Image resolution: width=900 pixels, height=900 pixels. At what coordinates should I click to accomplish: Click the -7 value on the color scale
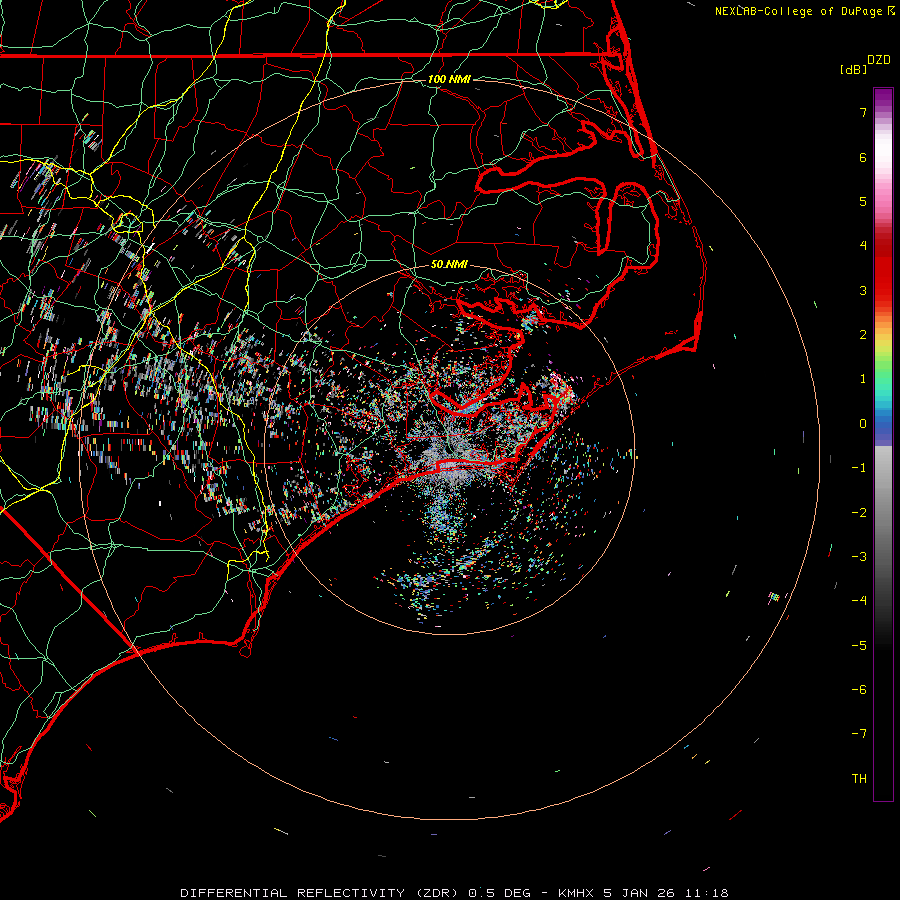point(859,734)
